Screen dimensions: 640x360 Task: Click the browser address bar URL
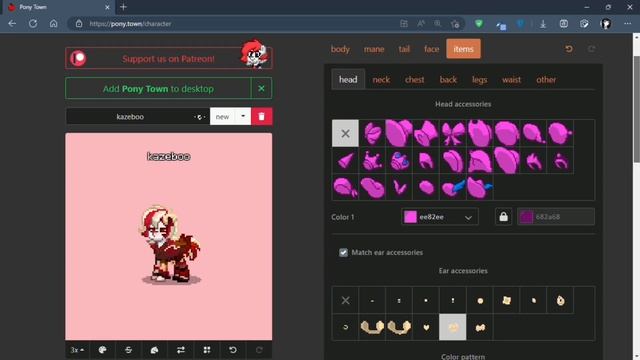click(x=130, y=24)
